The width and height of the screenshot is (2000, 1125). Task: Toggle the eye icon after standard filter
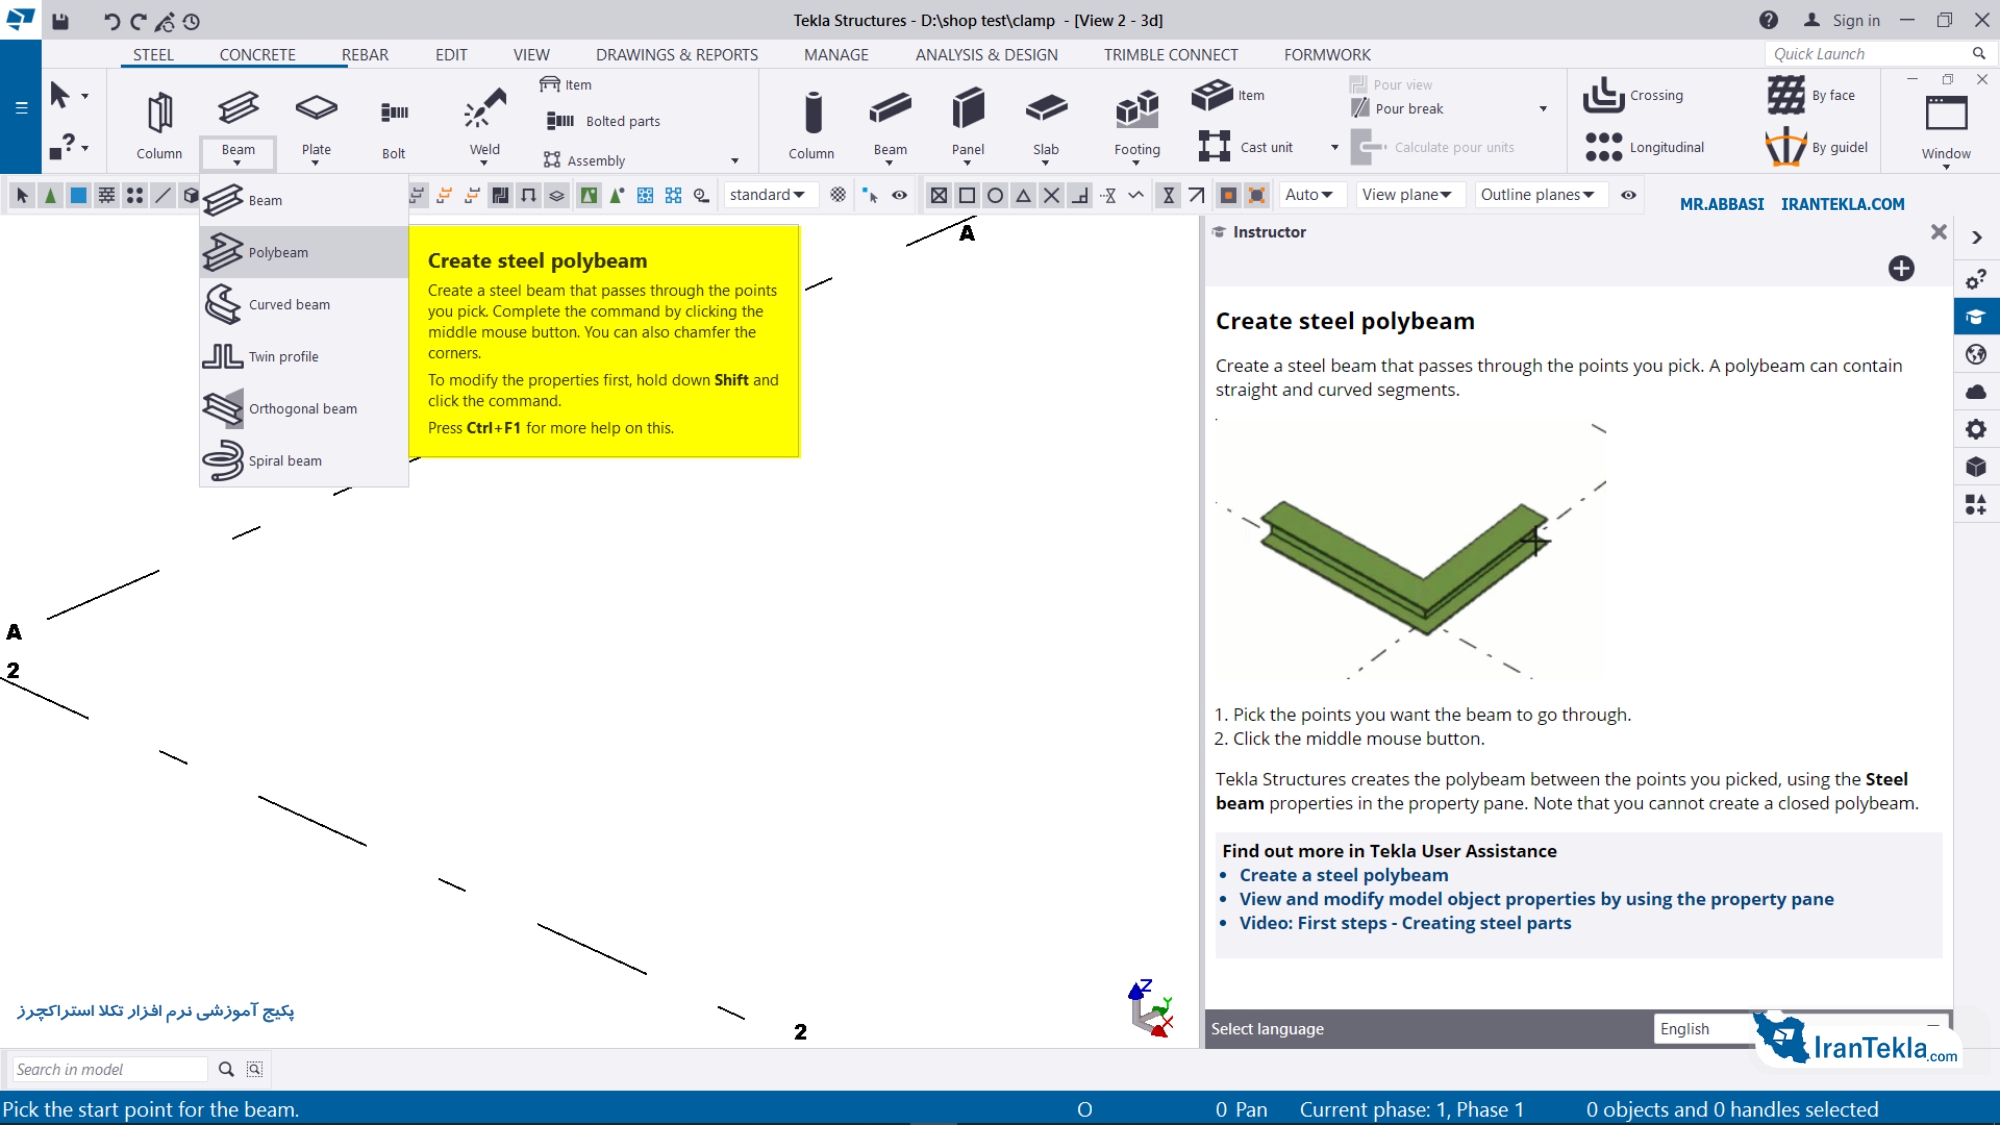pos(899,195)
